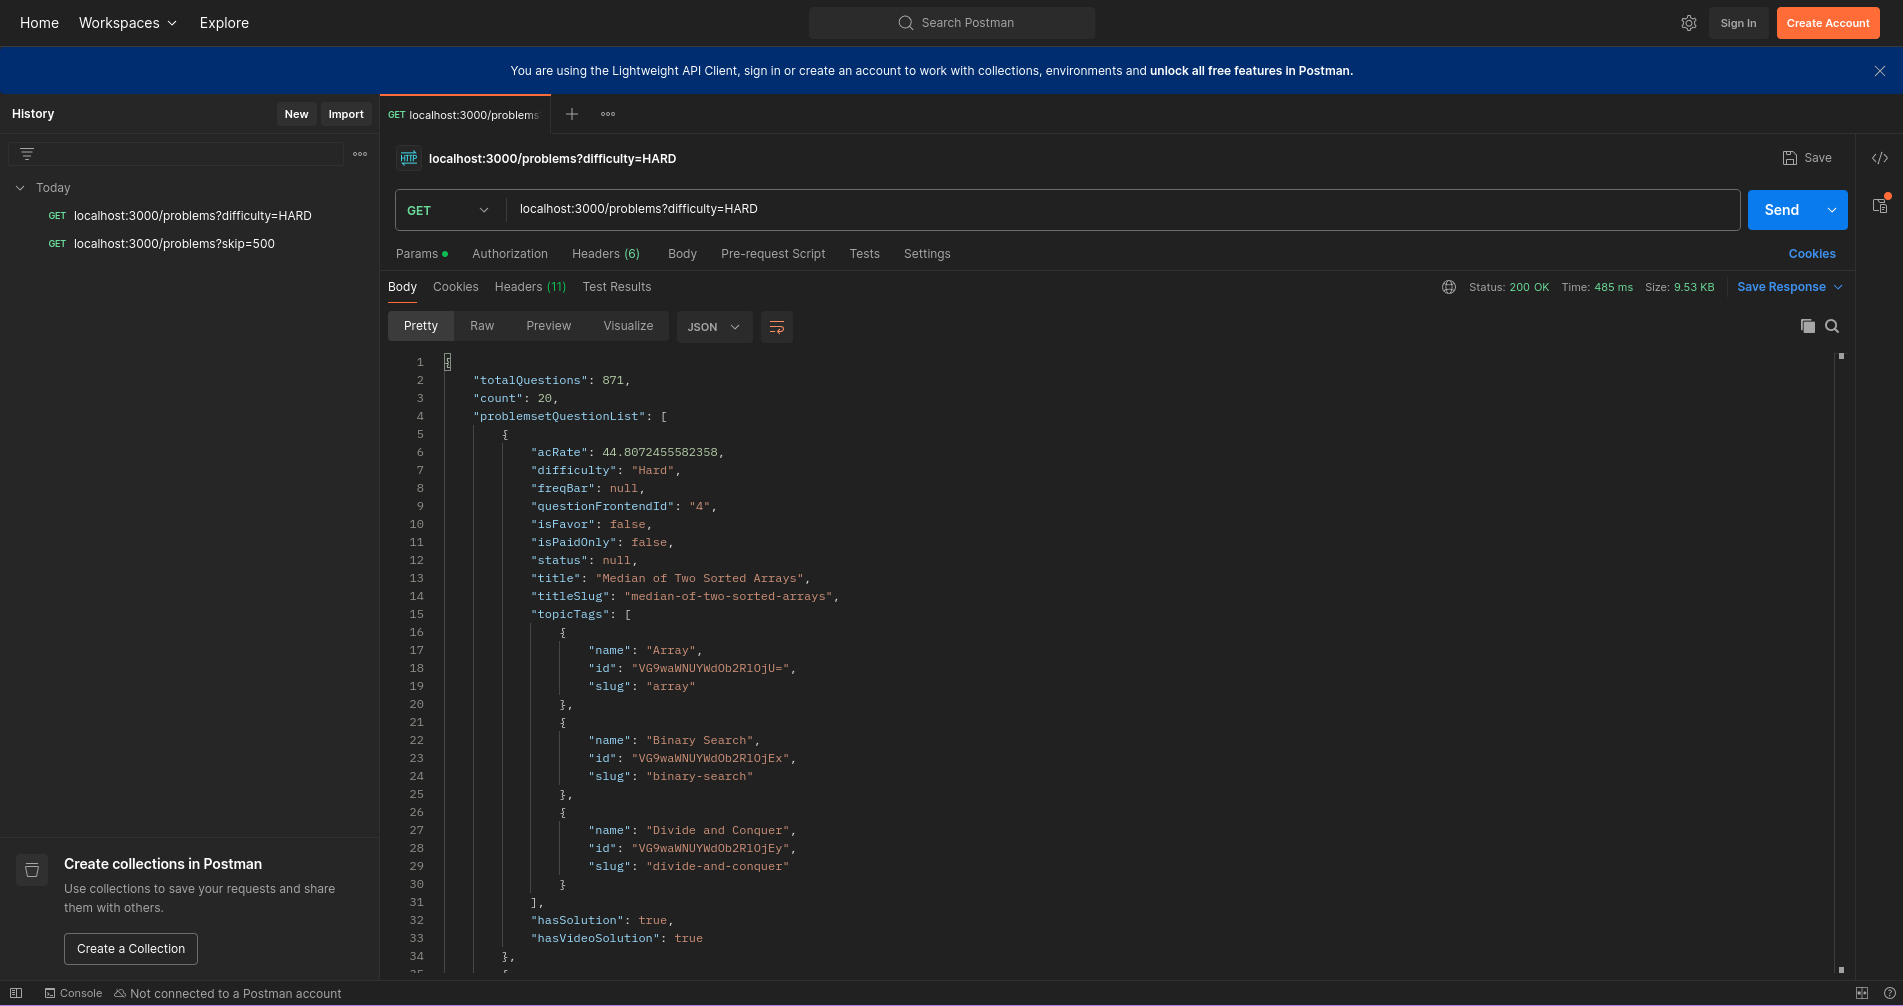Toggle the wrap lines icon
This screenshot has width=1903, height=1006.
776,327
